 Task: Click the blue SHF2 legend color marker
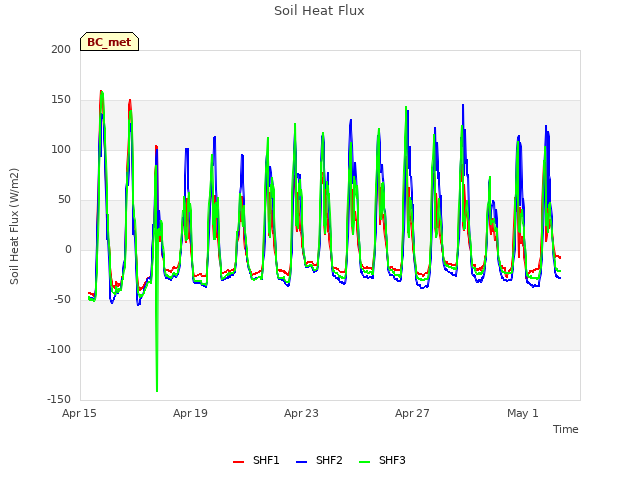coord(301,462)
